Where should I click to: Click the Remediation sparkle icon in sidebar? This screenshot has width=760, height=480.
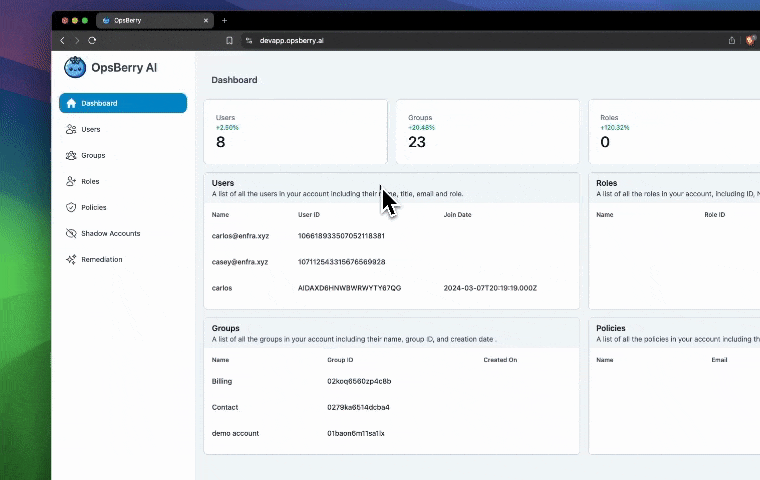pos(71,259)
